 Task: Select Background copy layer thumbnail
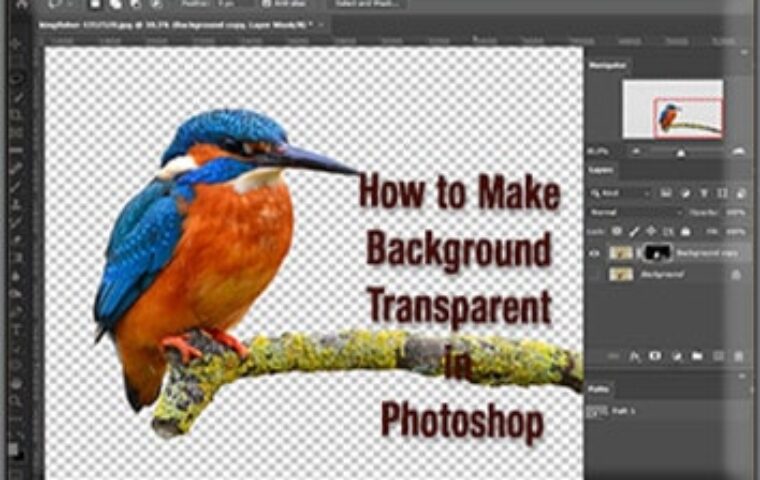point(621,253)
